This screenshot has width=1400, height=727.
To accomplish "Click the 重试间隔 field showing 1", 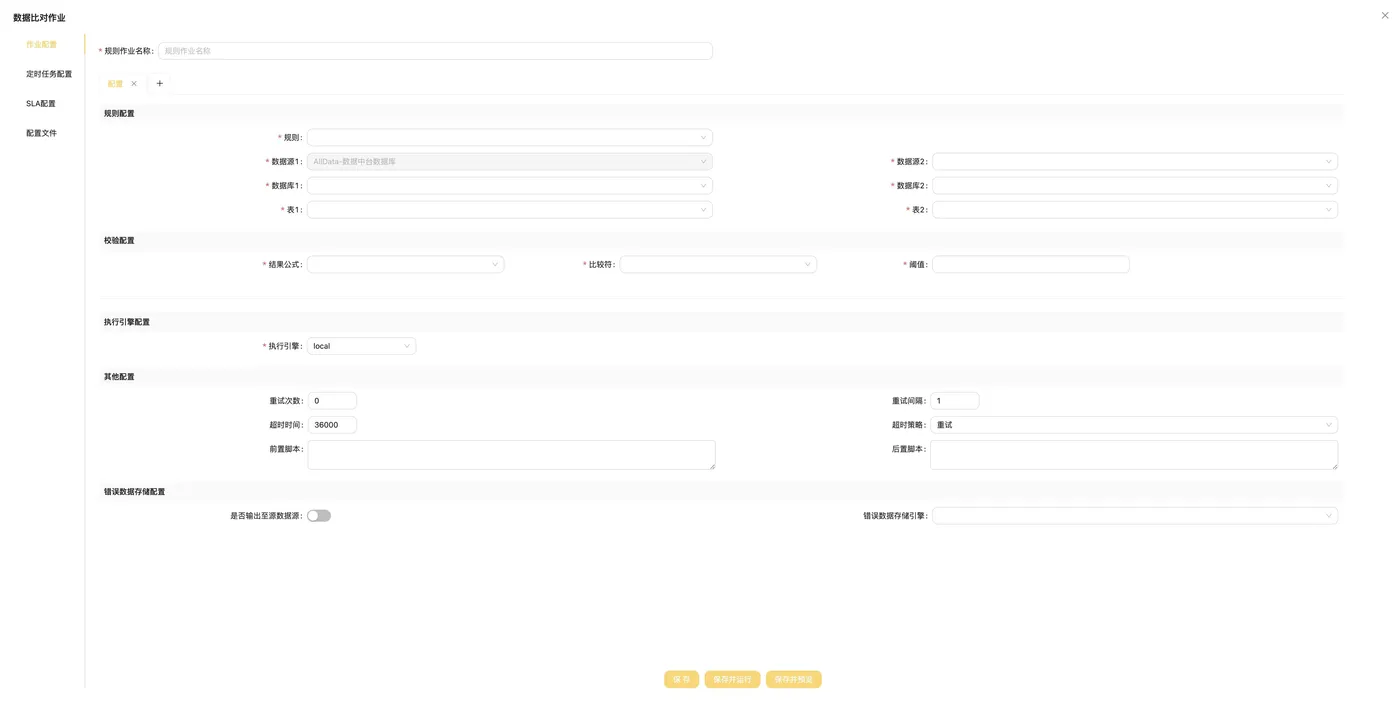I will 955,401.
